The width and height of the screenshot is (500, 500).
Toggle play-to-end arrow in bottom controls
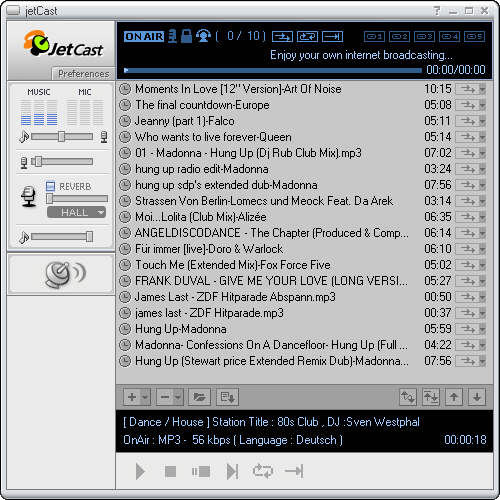(x=294, y=471)
